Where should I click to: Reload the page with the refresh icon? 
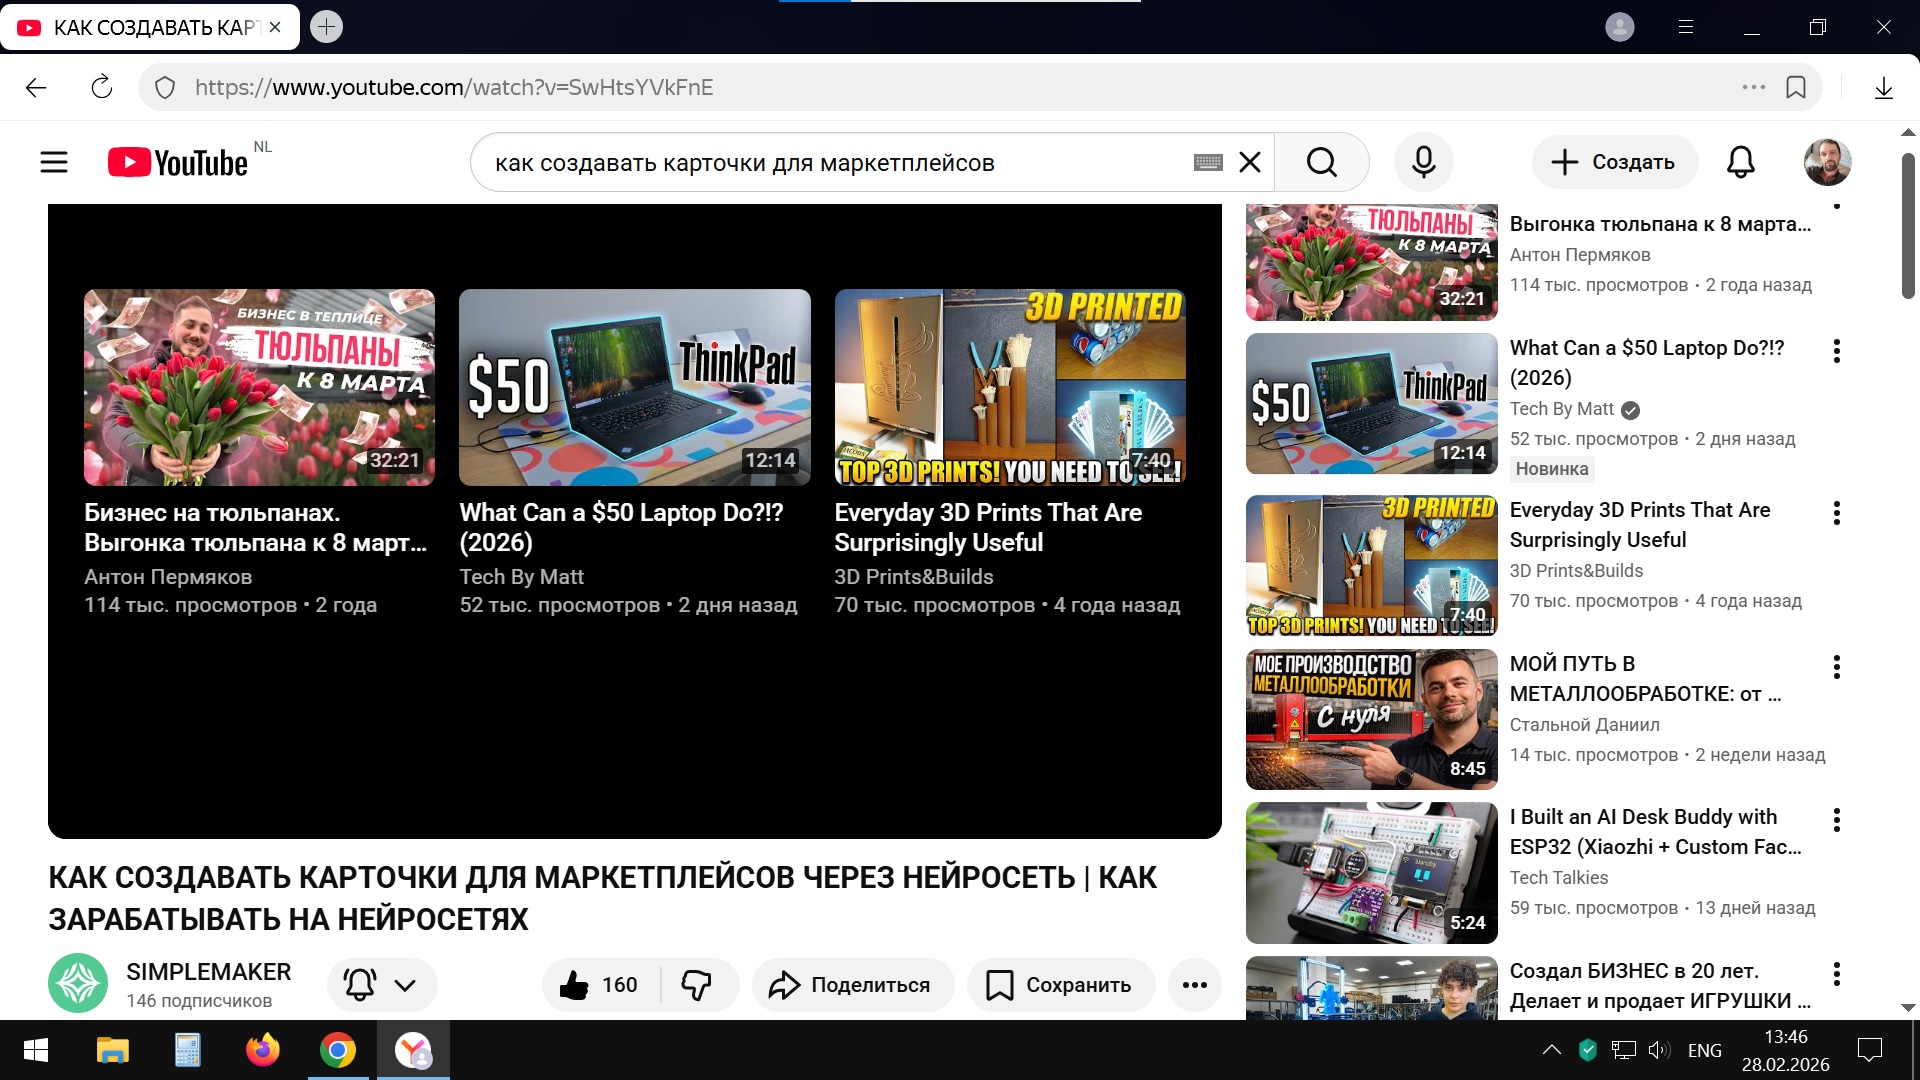102,88
